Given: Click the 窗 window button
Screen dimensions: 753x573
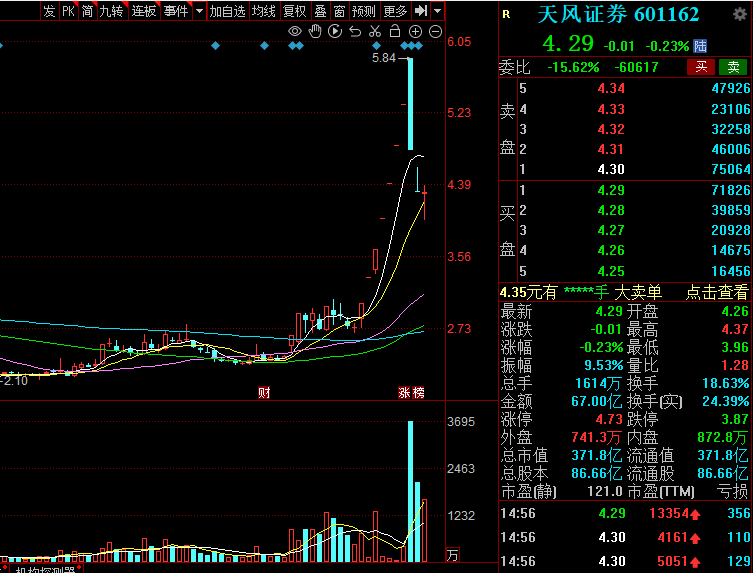Looking at the screenshot, I should coord(339,11).
